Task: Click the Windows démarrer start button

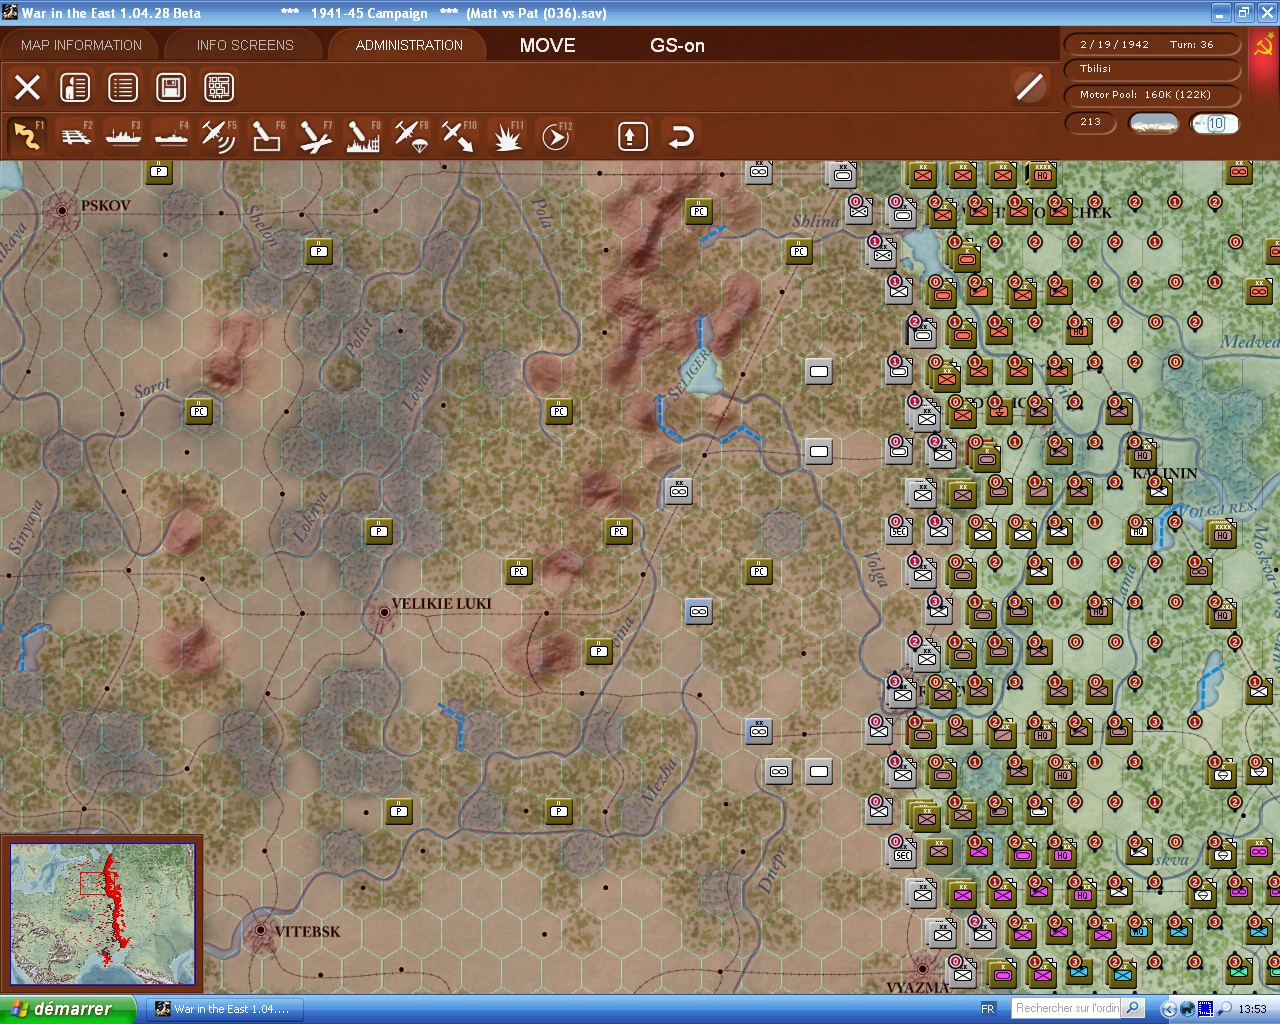Action: tap(67, 1009)
